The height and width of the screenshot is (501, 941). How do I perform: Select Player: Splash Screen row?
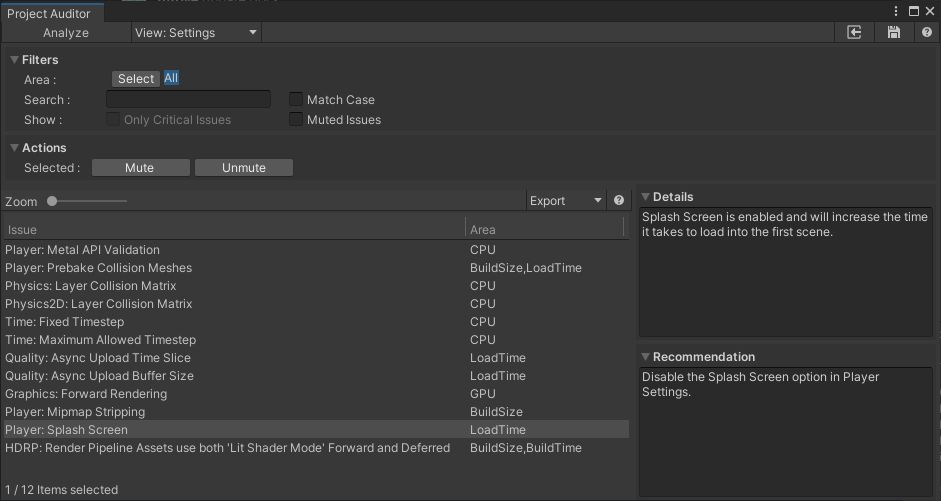pos(316,430)
